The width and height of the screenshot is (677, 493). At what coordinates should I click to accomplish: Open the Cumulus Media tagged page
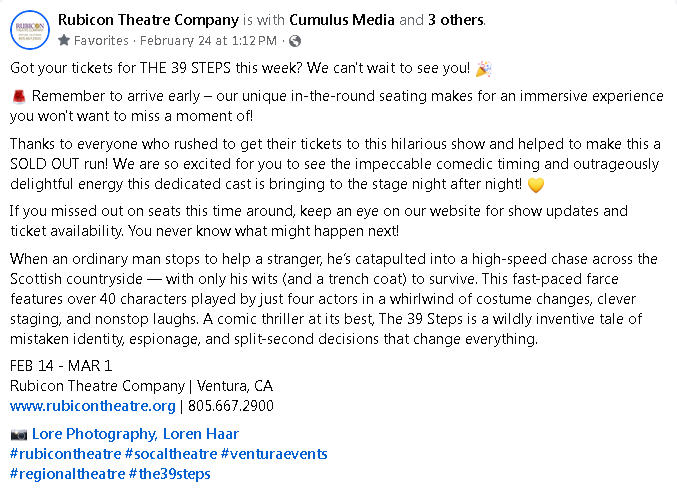coord(344,20)
